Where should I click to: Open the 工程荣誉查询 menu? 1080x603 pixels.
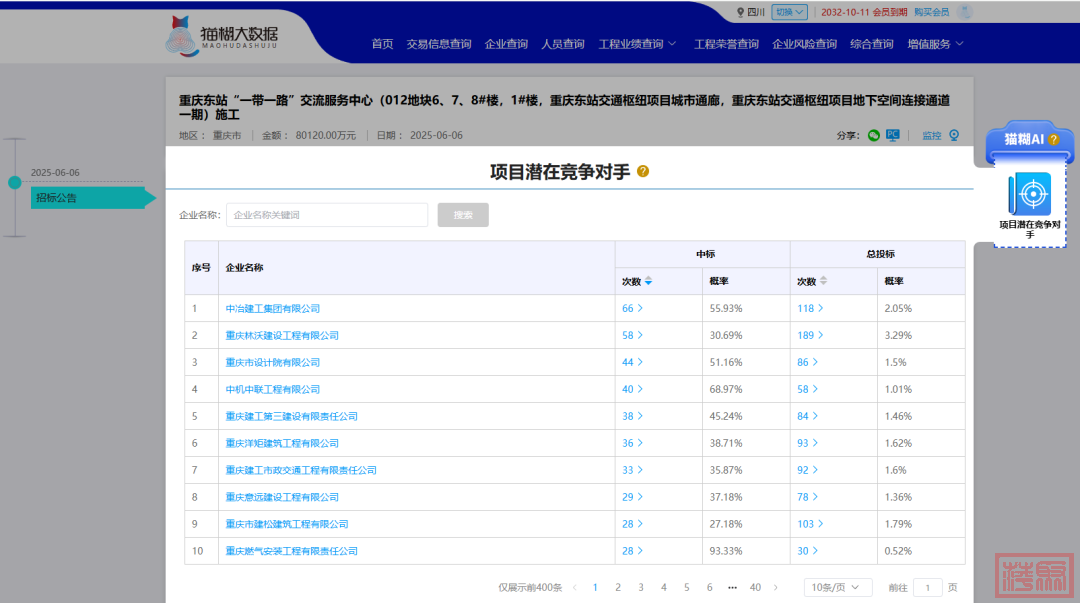click(x=726, y=44)
